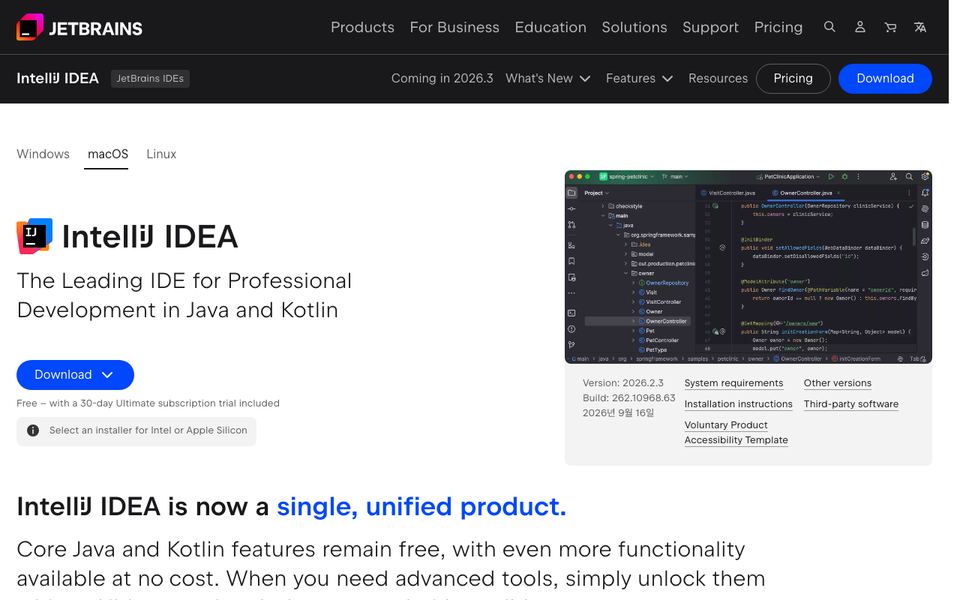Click the outlined Pricing button
The height and width of the screenshot is (600, 960).
793,78
